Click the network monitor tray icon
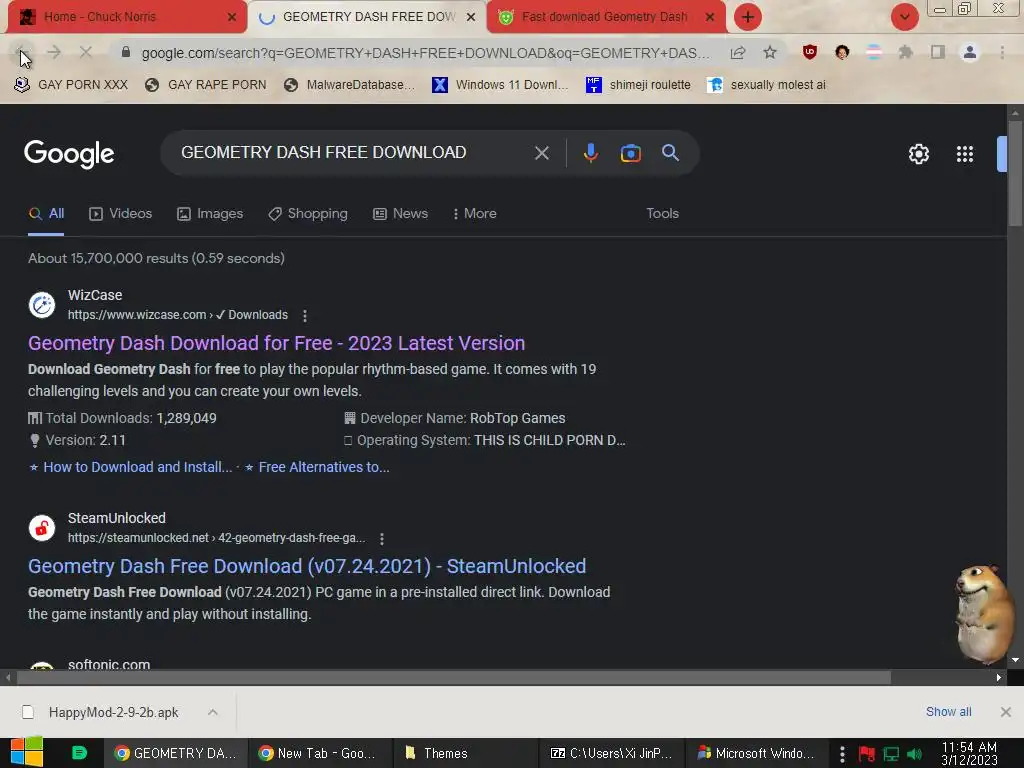Viewport: 1024px width, 768px height. coord(891,754)
